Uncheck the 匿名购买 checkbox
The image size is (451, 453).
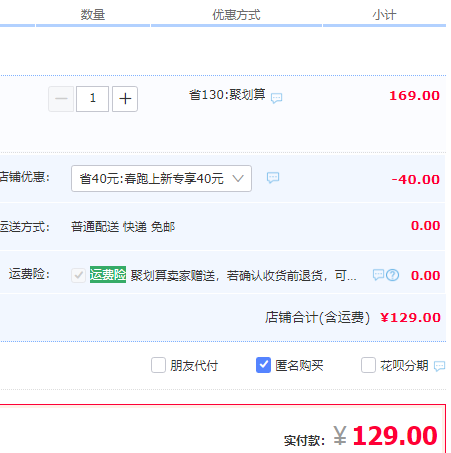pos(263,365)
